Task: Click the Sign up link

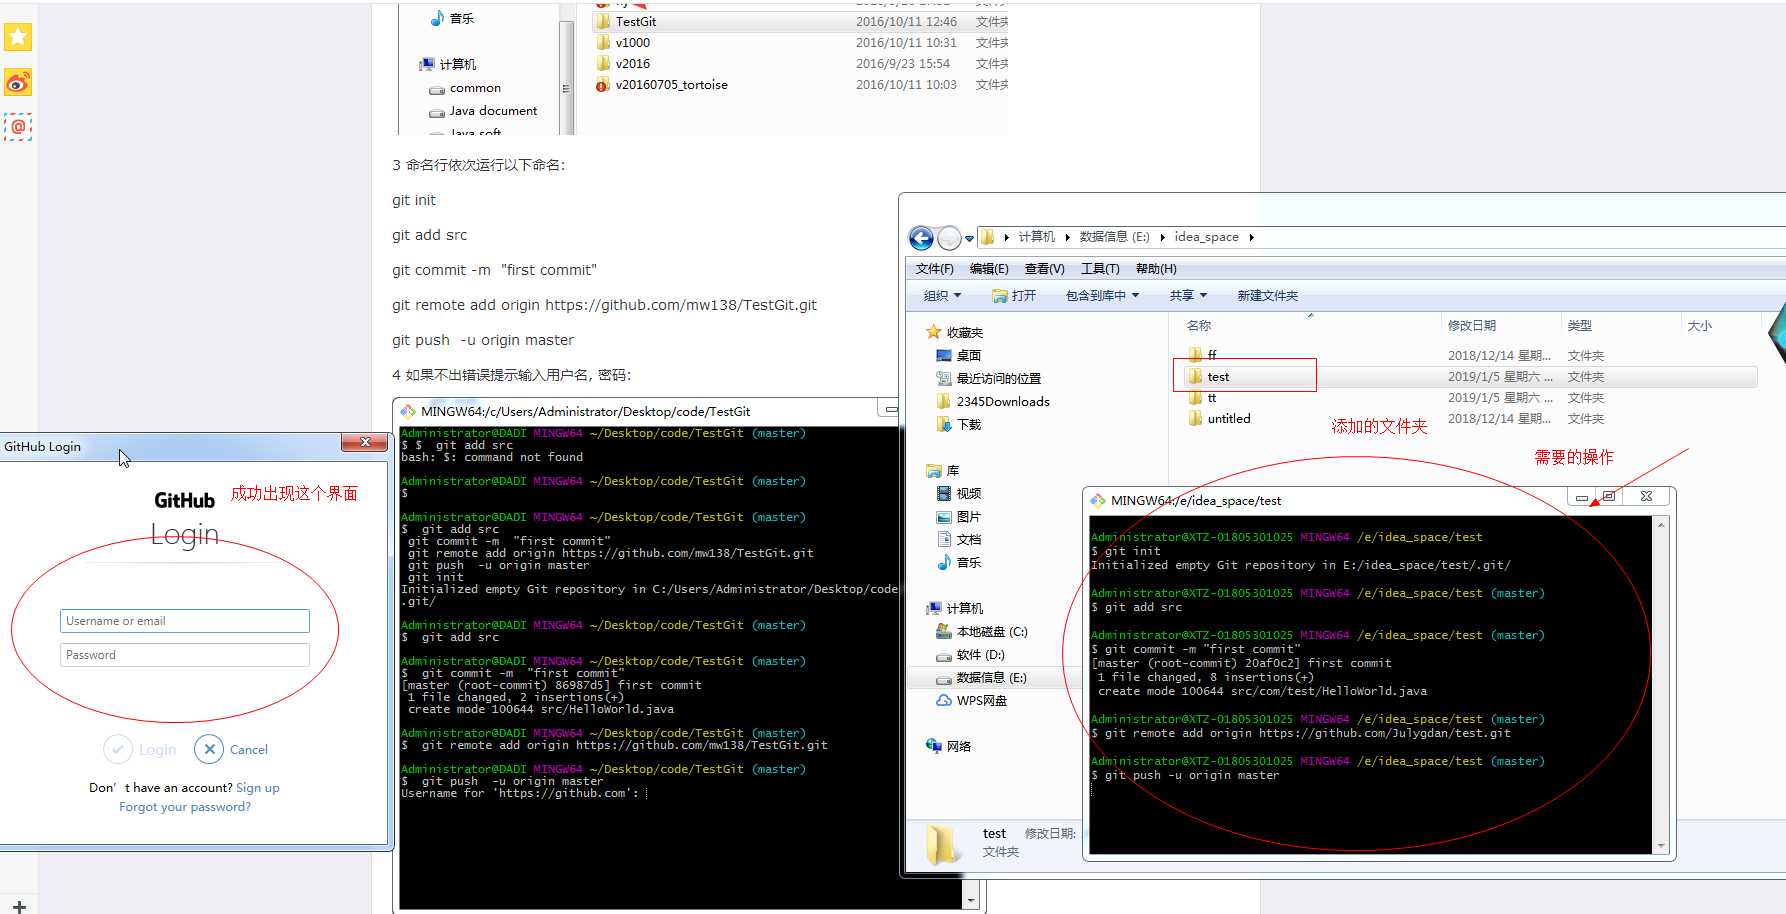Action: pos(258,788)
